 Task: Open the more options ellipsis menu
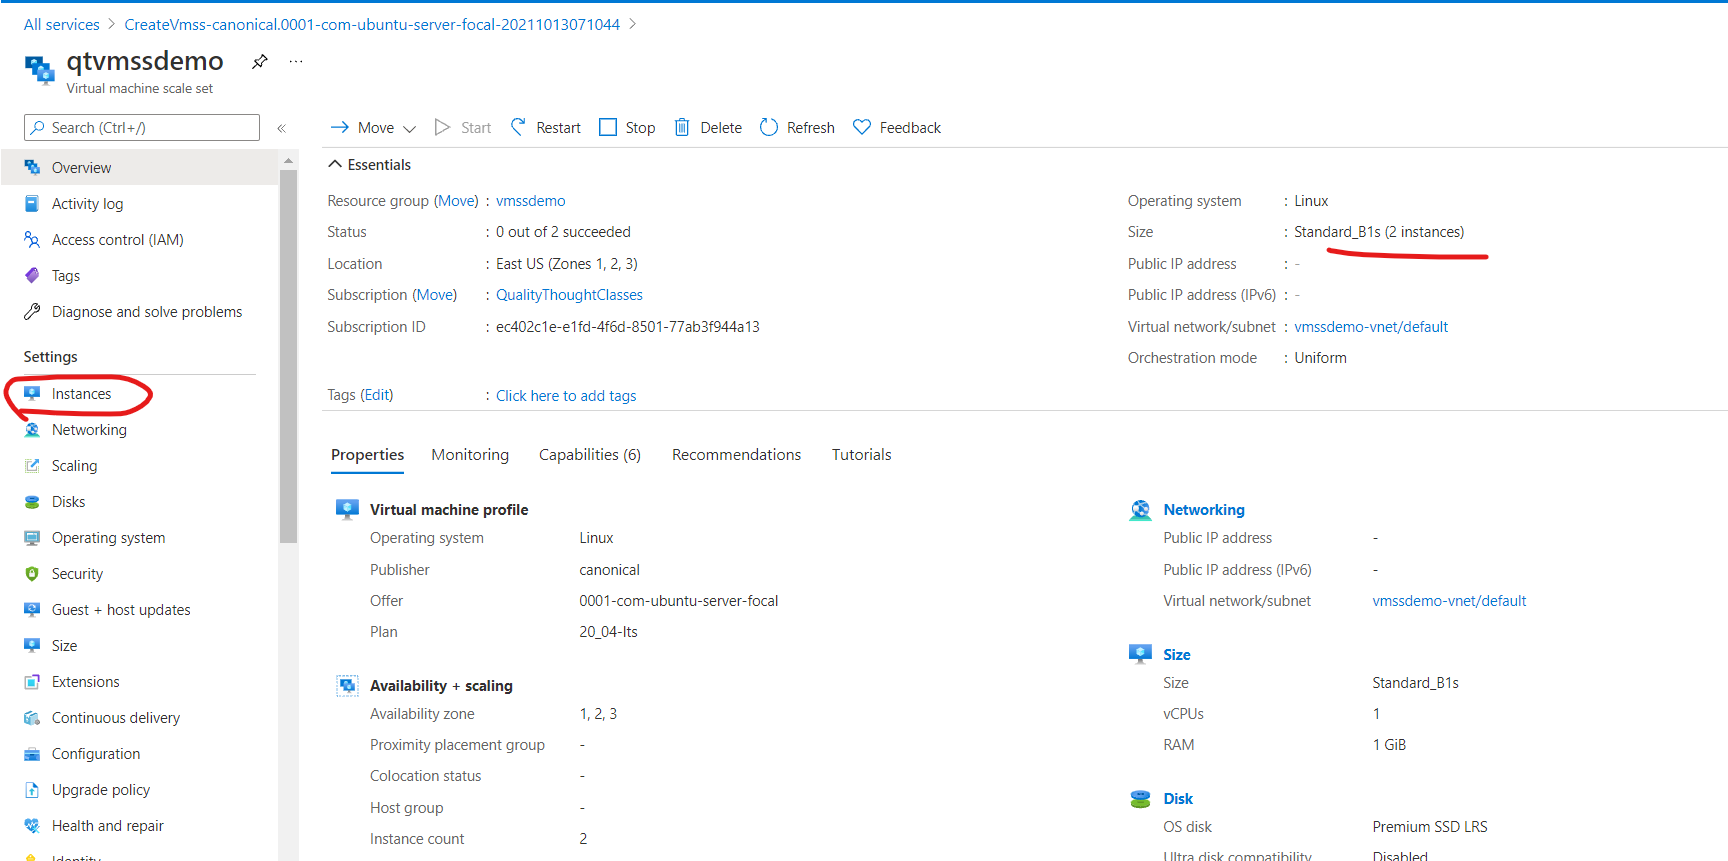(x=296, y=62)
